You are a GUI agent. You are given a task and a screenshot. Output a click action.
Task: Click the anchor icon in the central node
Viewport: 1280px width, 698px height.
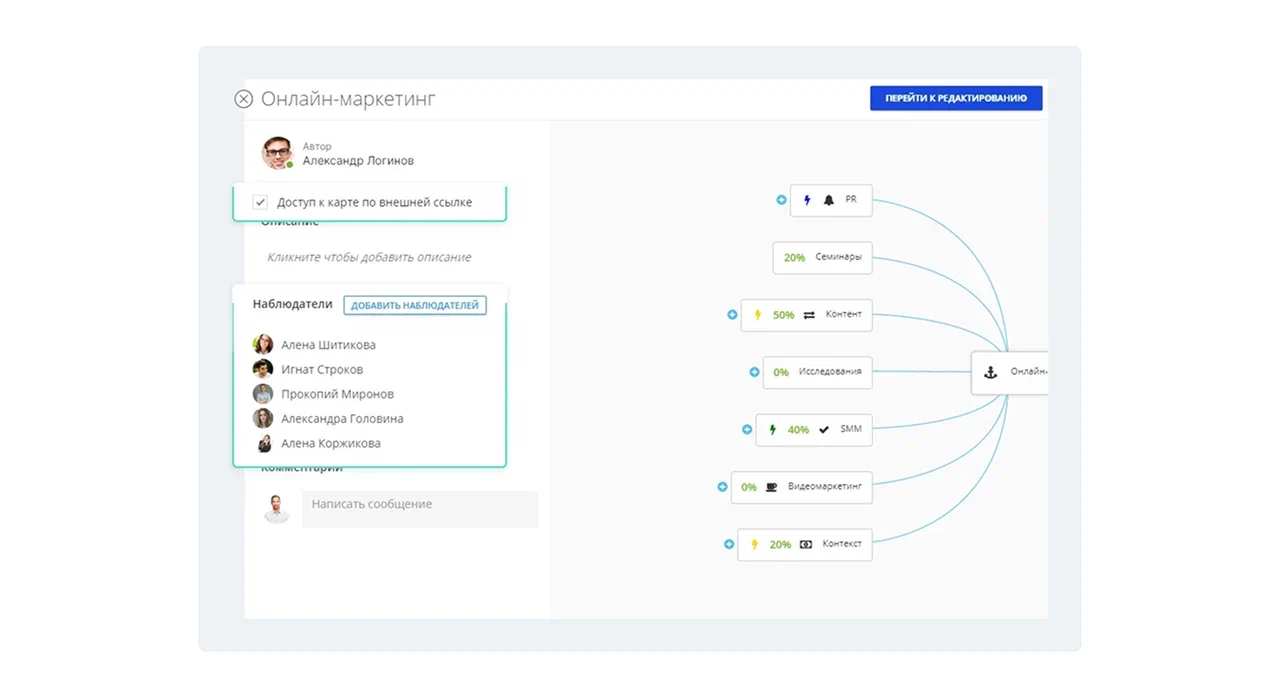pyautogui.click(x=991, y=372)
